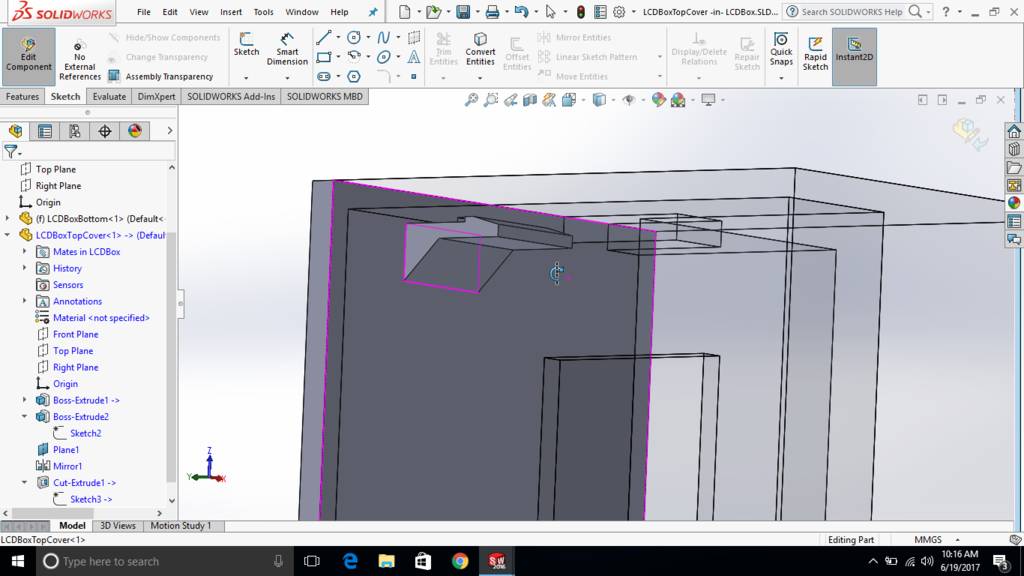Click the Section View icon
This screenshot has height=576, width=1024.
pos(530,100)
